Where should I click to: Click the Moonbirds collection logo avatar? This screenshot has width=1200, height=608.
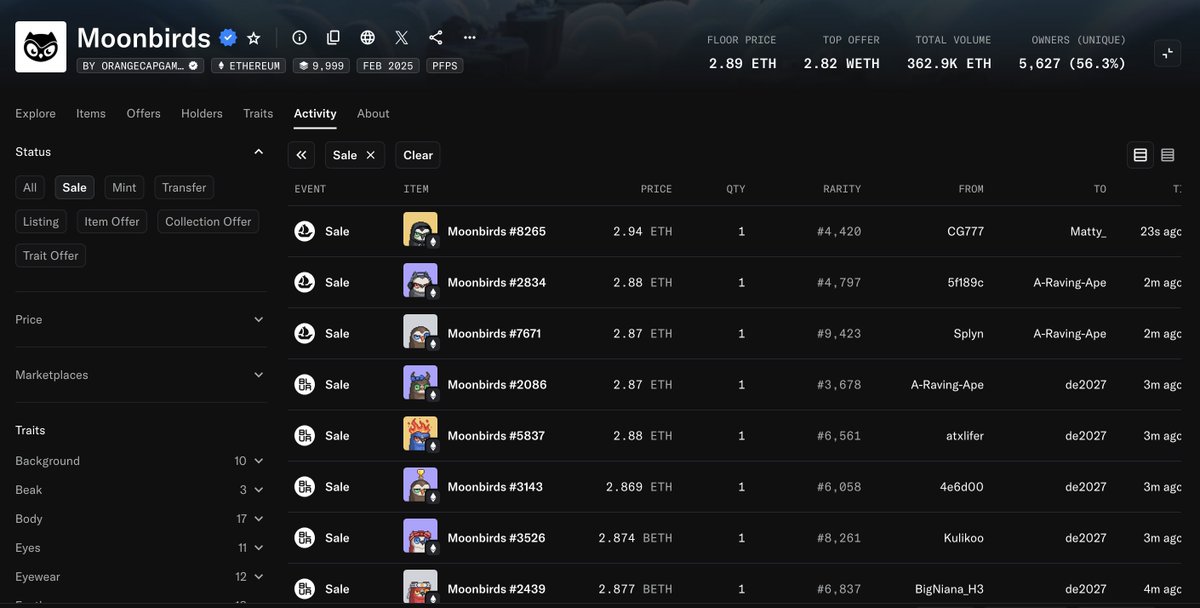[41, 47]
